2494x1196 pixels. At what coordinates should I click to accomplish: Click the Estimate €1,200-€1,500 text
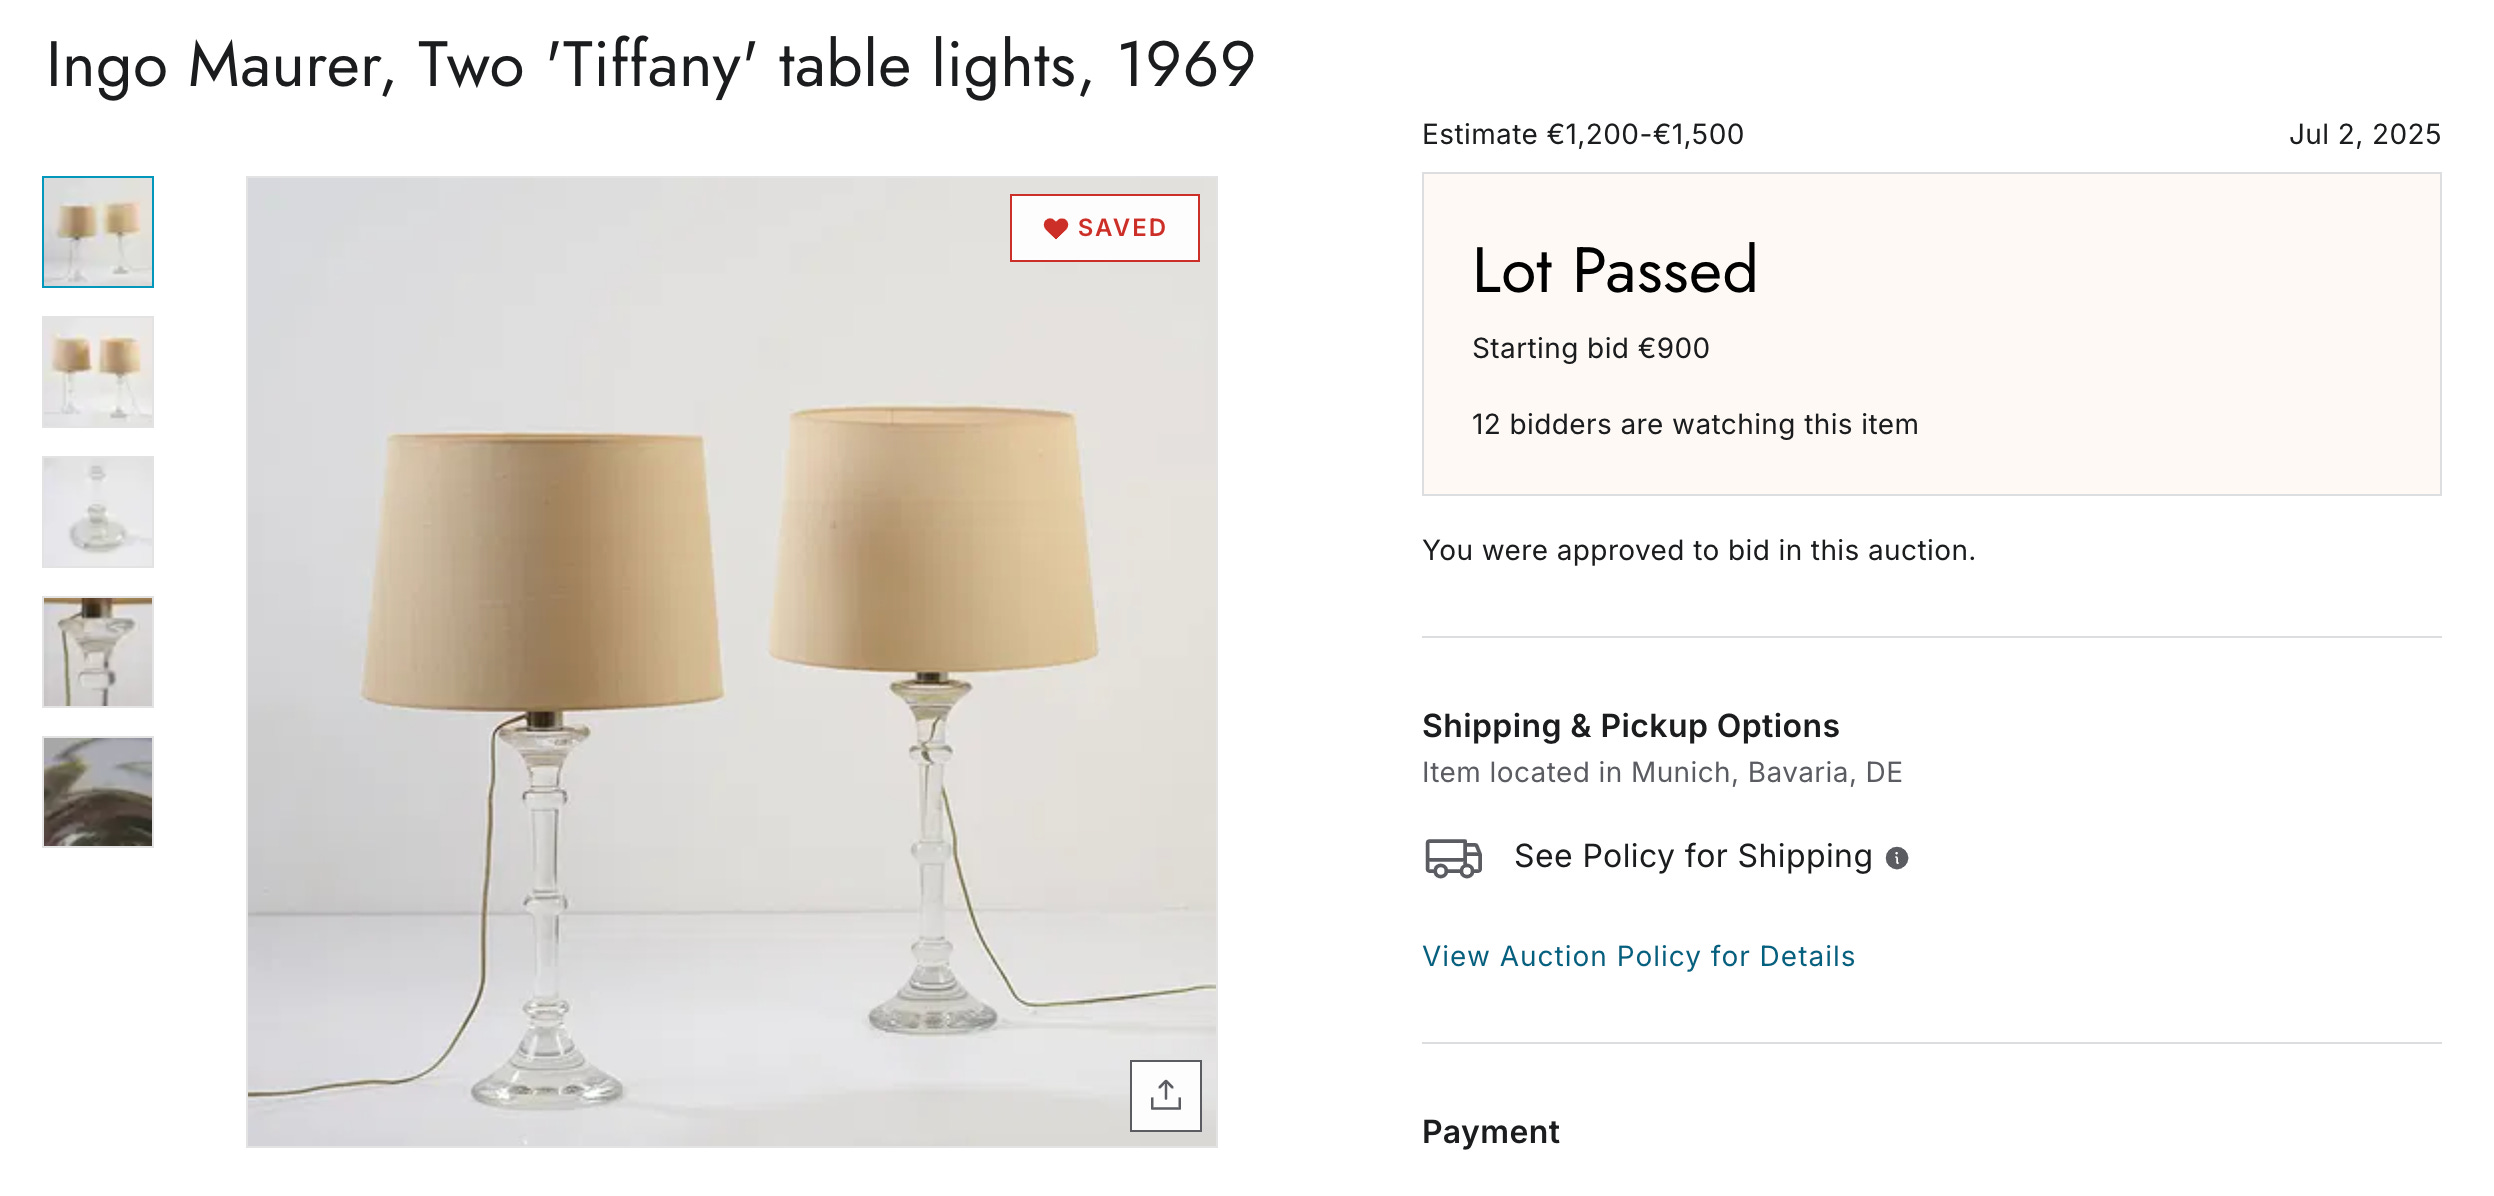point(1582,134)
